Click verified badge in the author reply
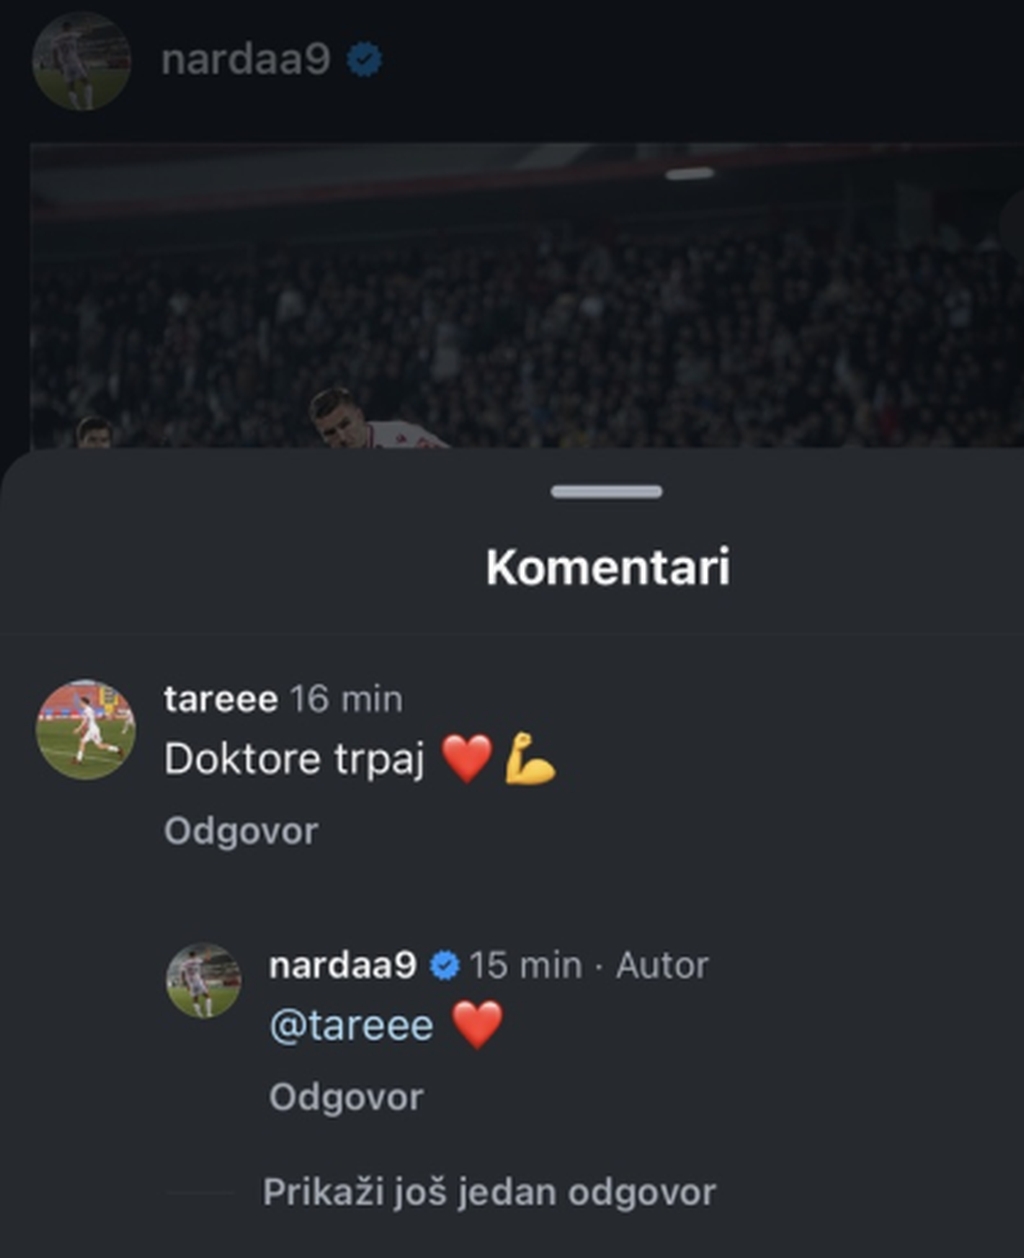The image size is (1024, 1258). pyautogui.click(x=444, y=966)
